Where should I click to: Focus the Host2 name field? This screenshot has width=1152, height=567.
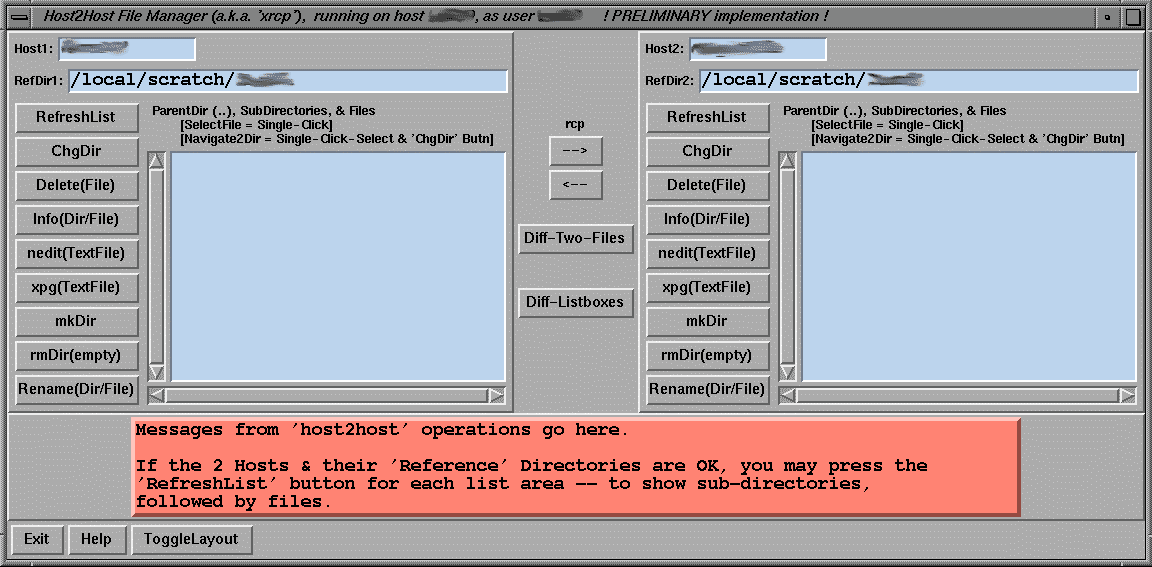click(758, 48)
